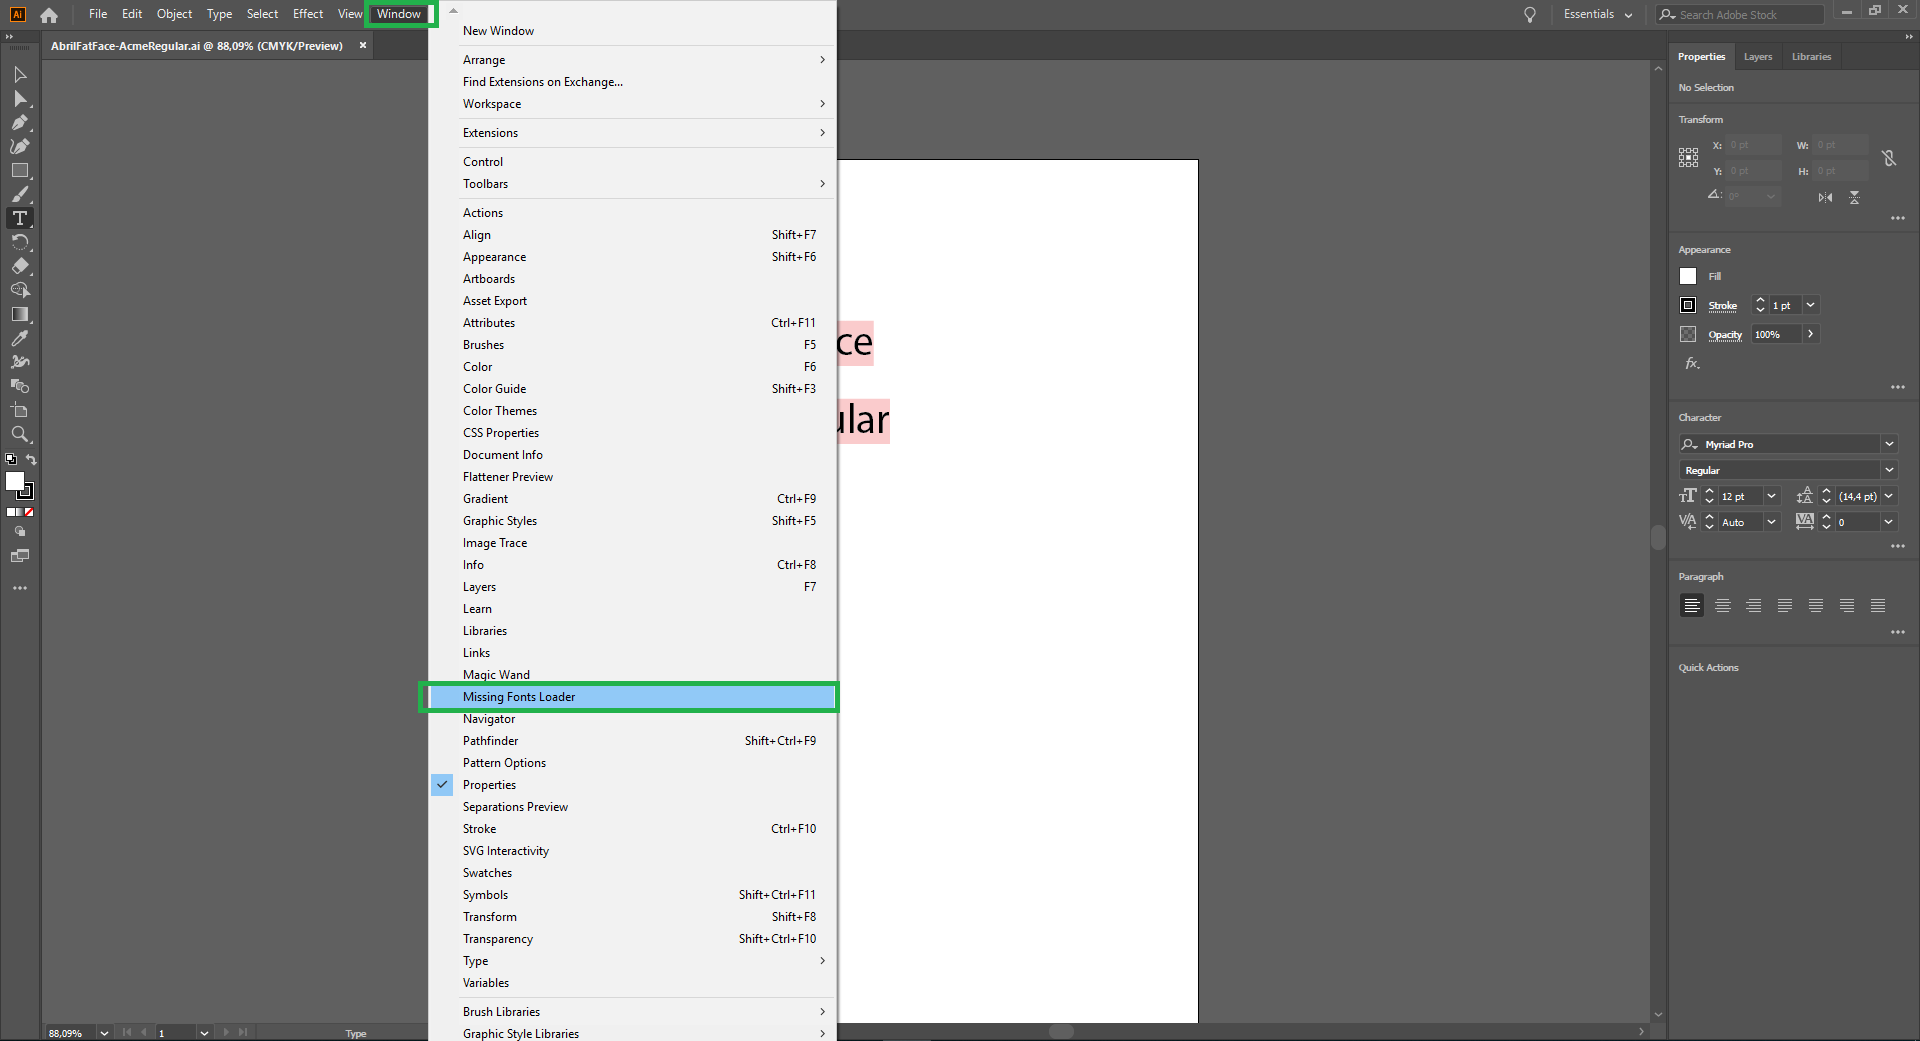Select the Rectangle tool

(20, 170)
